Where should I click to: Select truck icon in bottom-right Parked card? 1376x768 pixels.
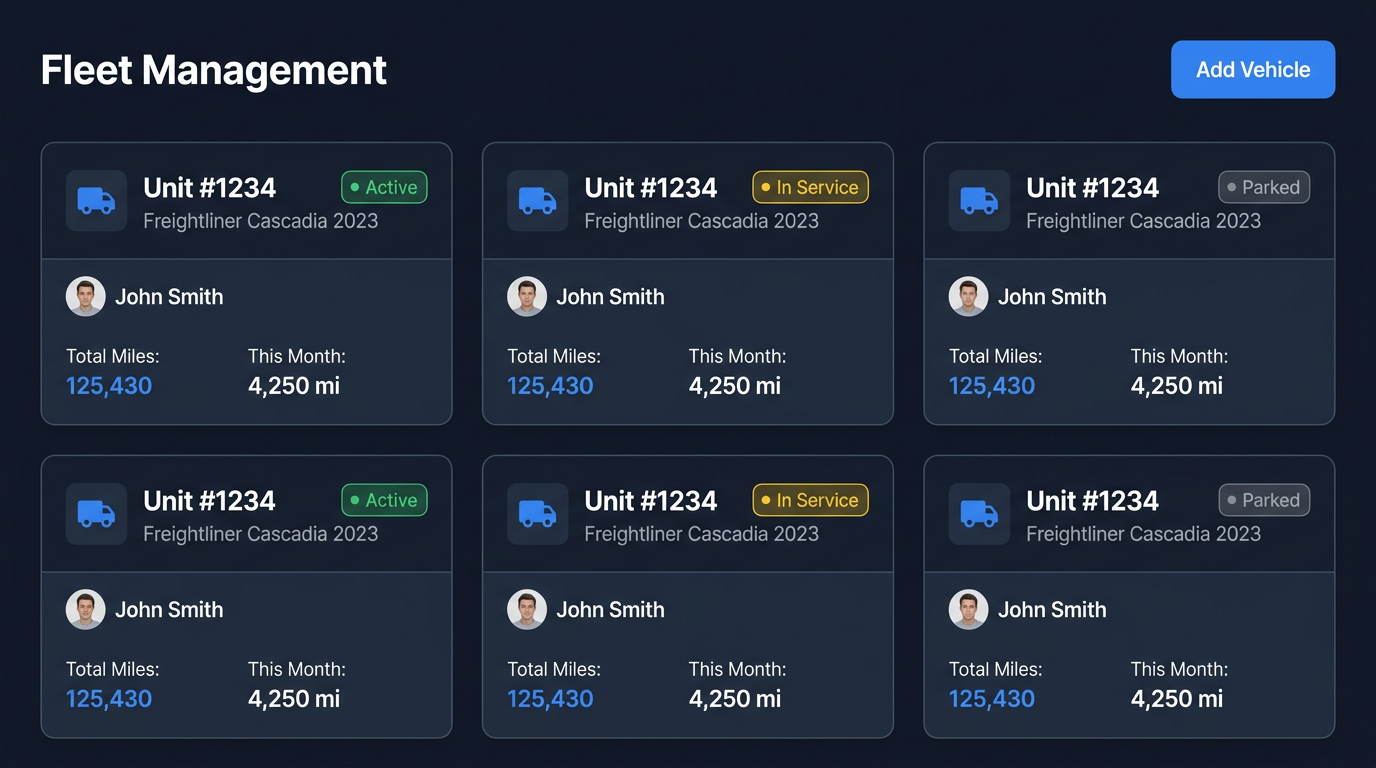[979, 514]
